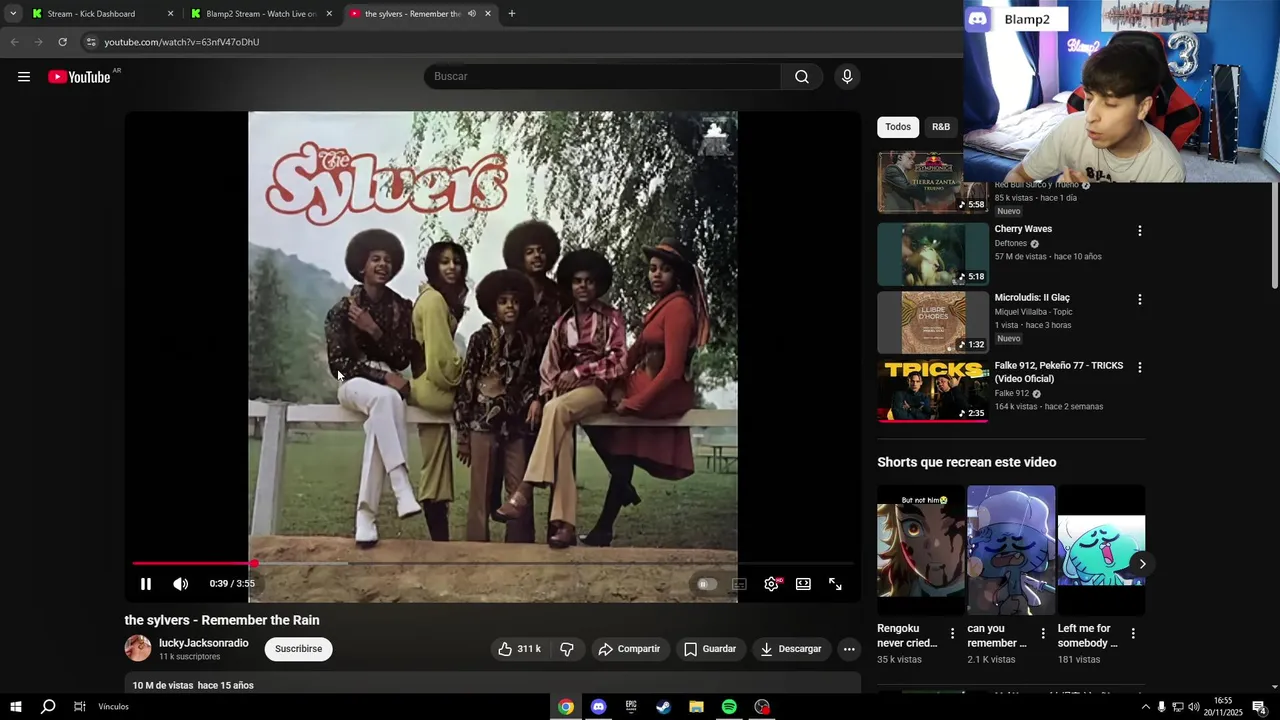
Task: Open Microludis: II Glaç thumbnail
Action: coord(933,322)
